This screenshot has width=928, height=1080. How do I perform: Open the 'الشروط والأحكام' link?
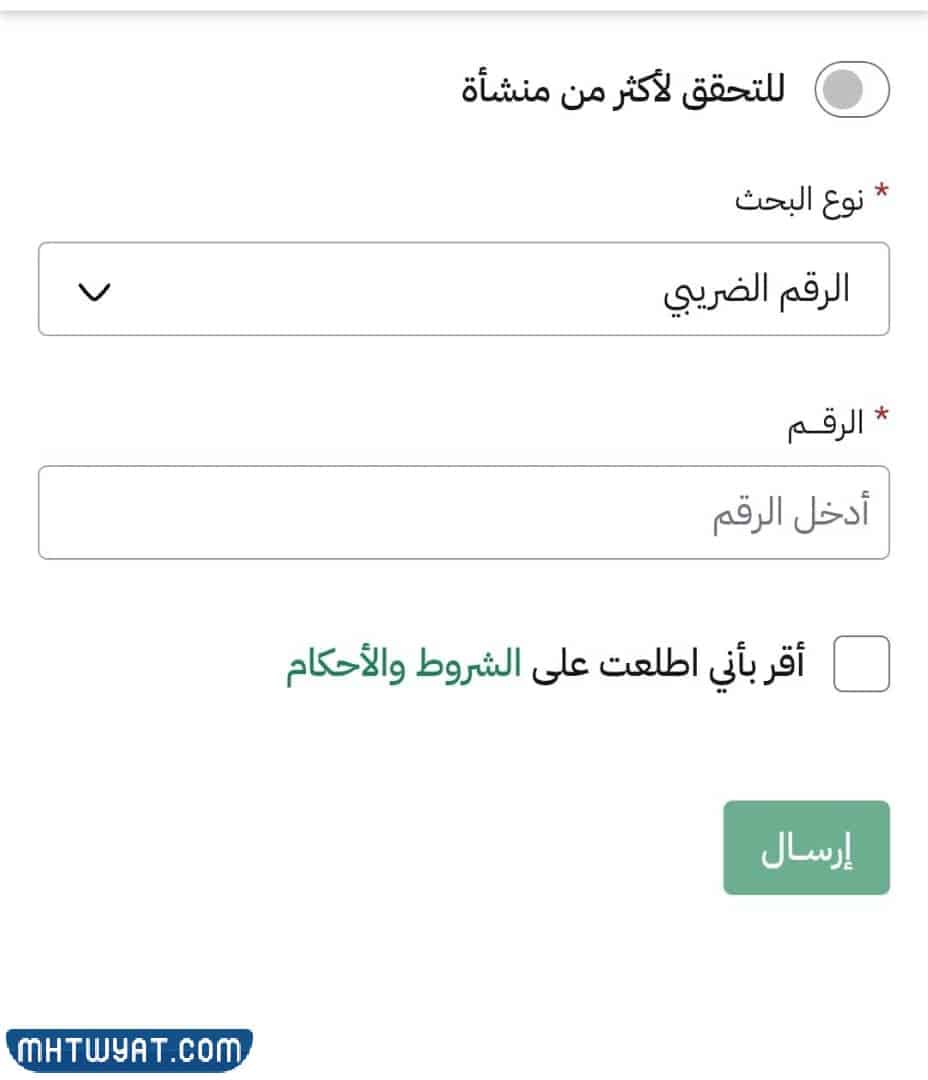click(x=403, y=666)
